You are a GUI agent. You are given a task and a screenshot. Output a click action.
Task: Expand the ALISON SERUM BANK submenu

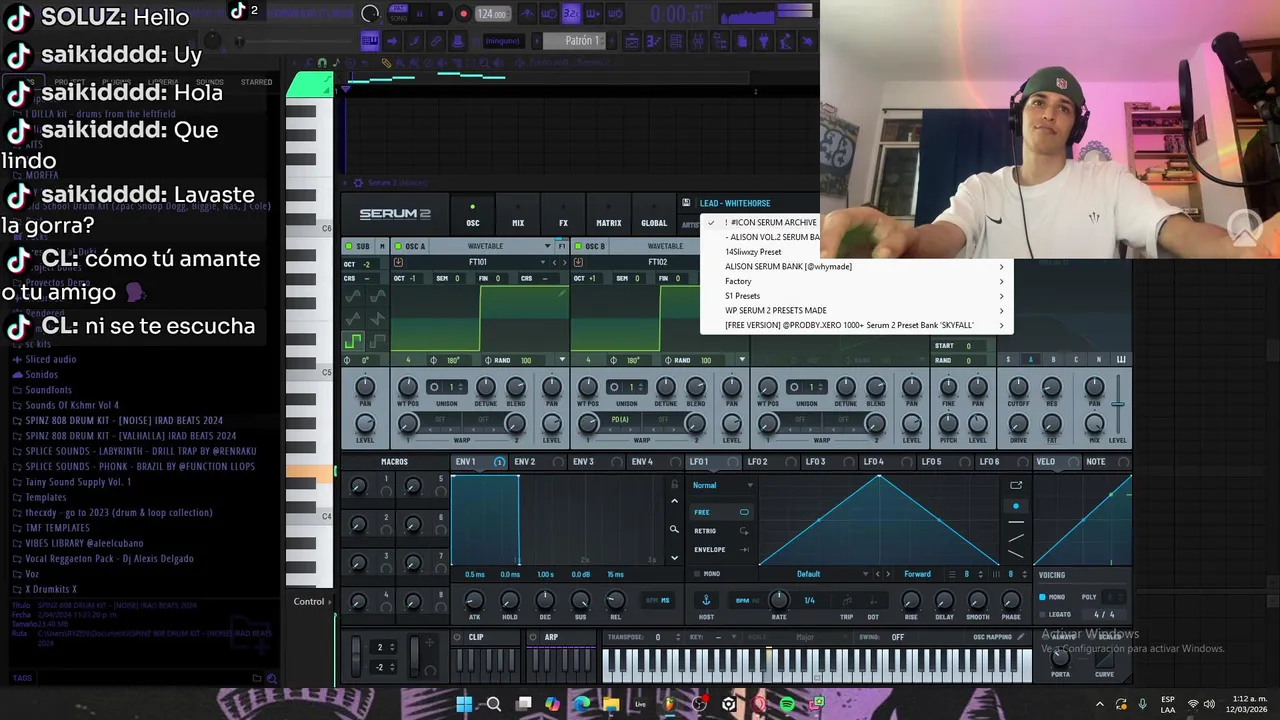(x=856, y=267)
